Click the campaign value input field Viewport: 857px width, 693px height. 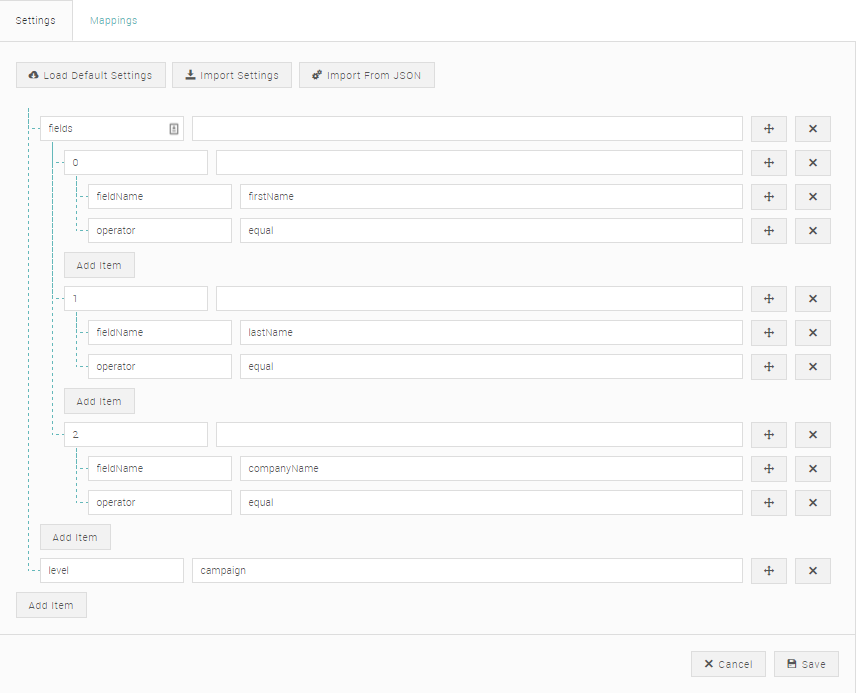coord(467,571)
